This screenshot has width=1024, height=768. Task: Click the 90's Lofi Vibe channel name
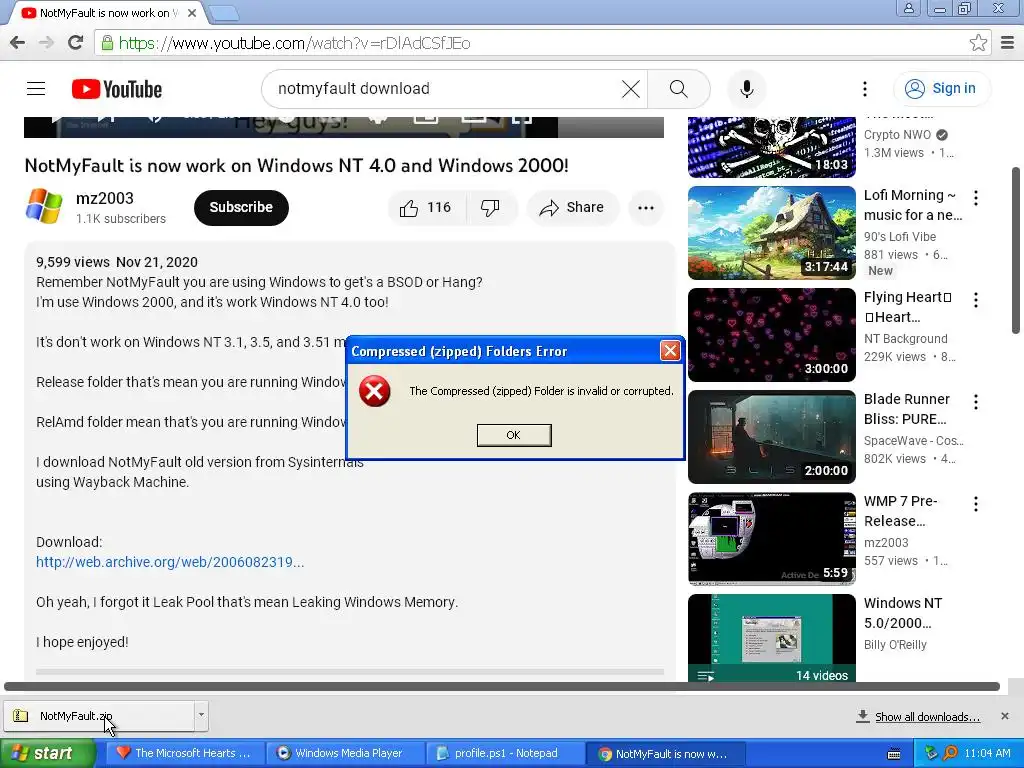click(x=900, y=236)
